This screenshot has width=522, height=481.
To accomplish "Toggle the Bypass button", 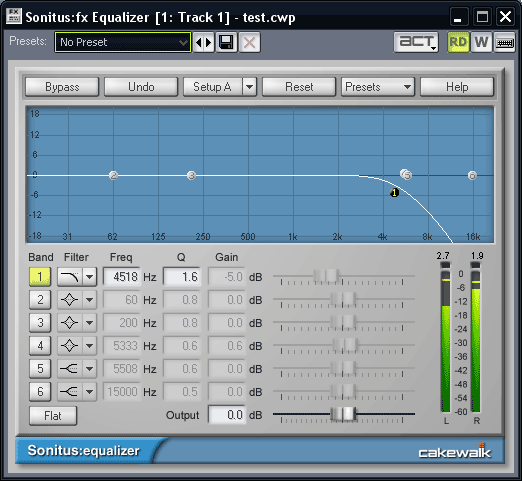I will [x=62, y=87].
